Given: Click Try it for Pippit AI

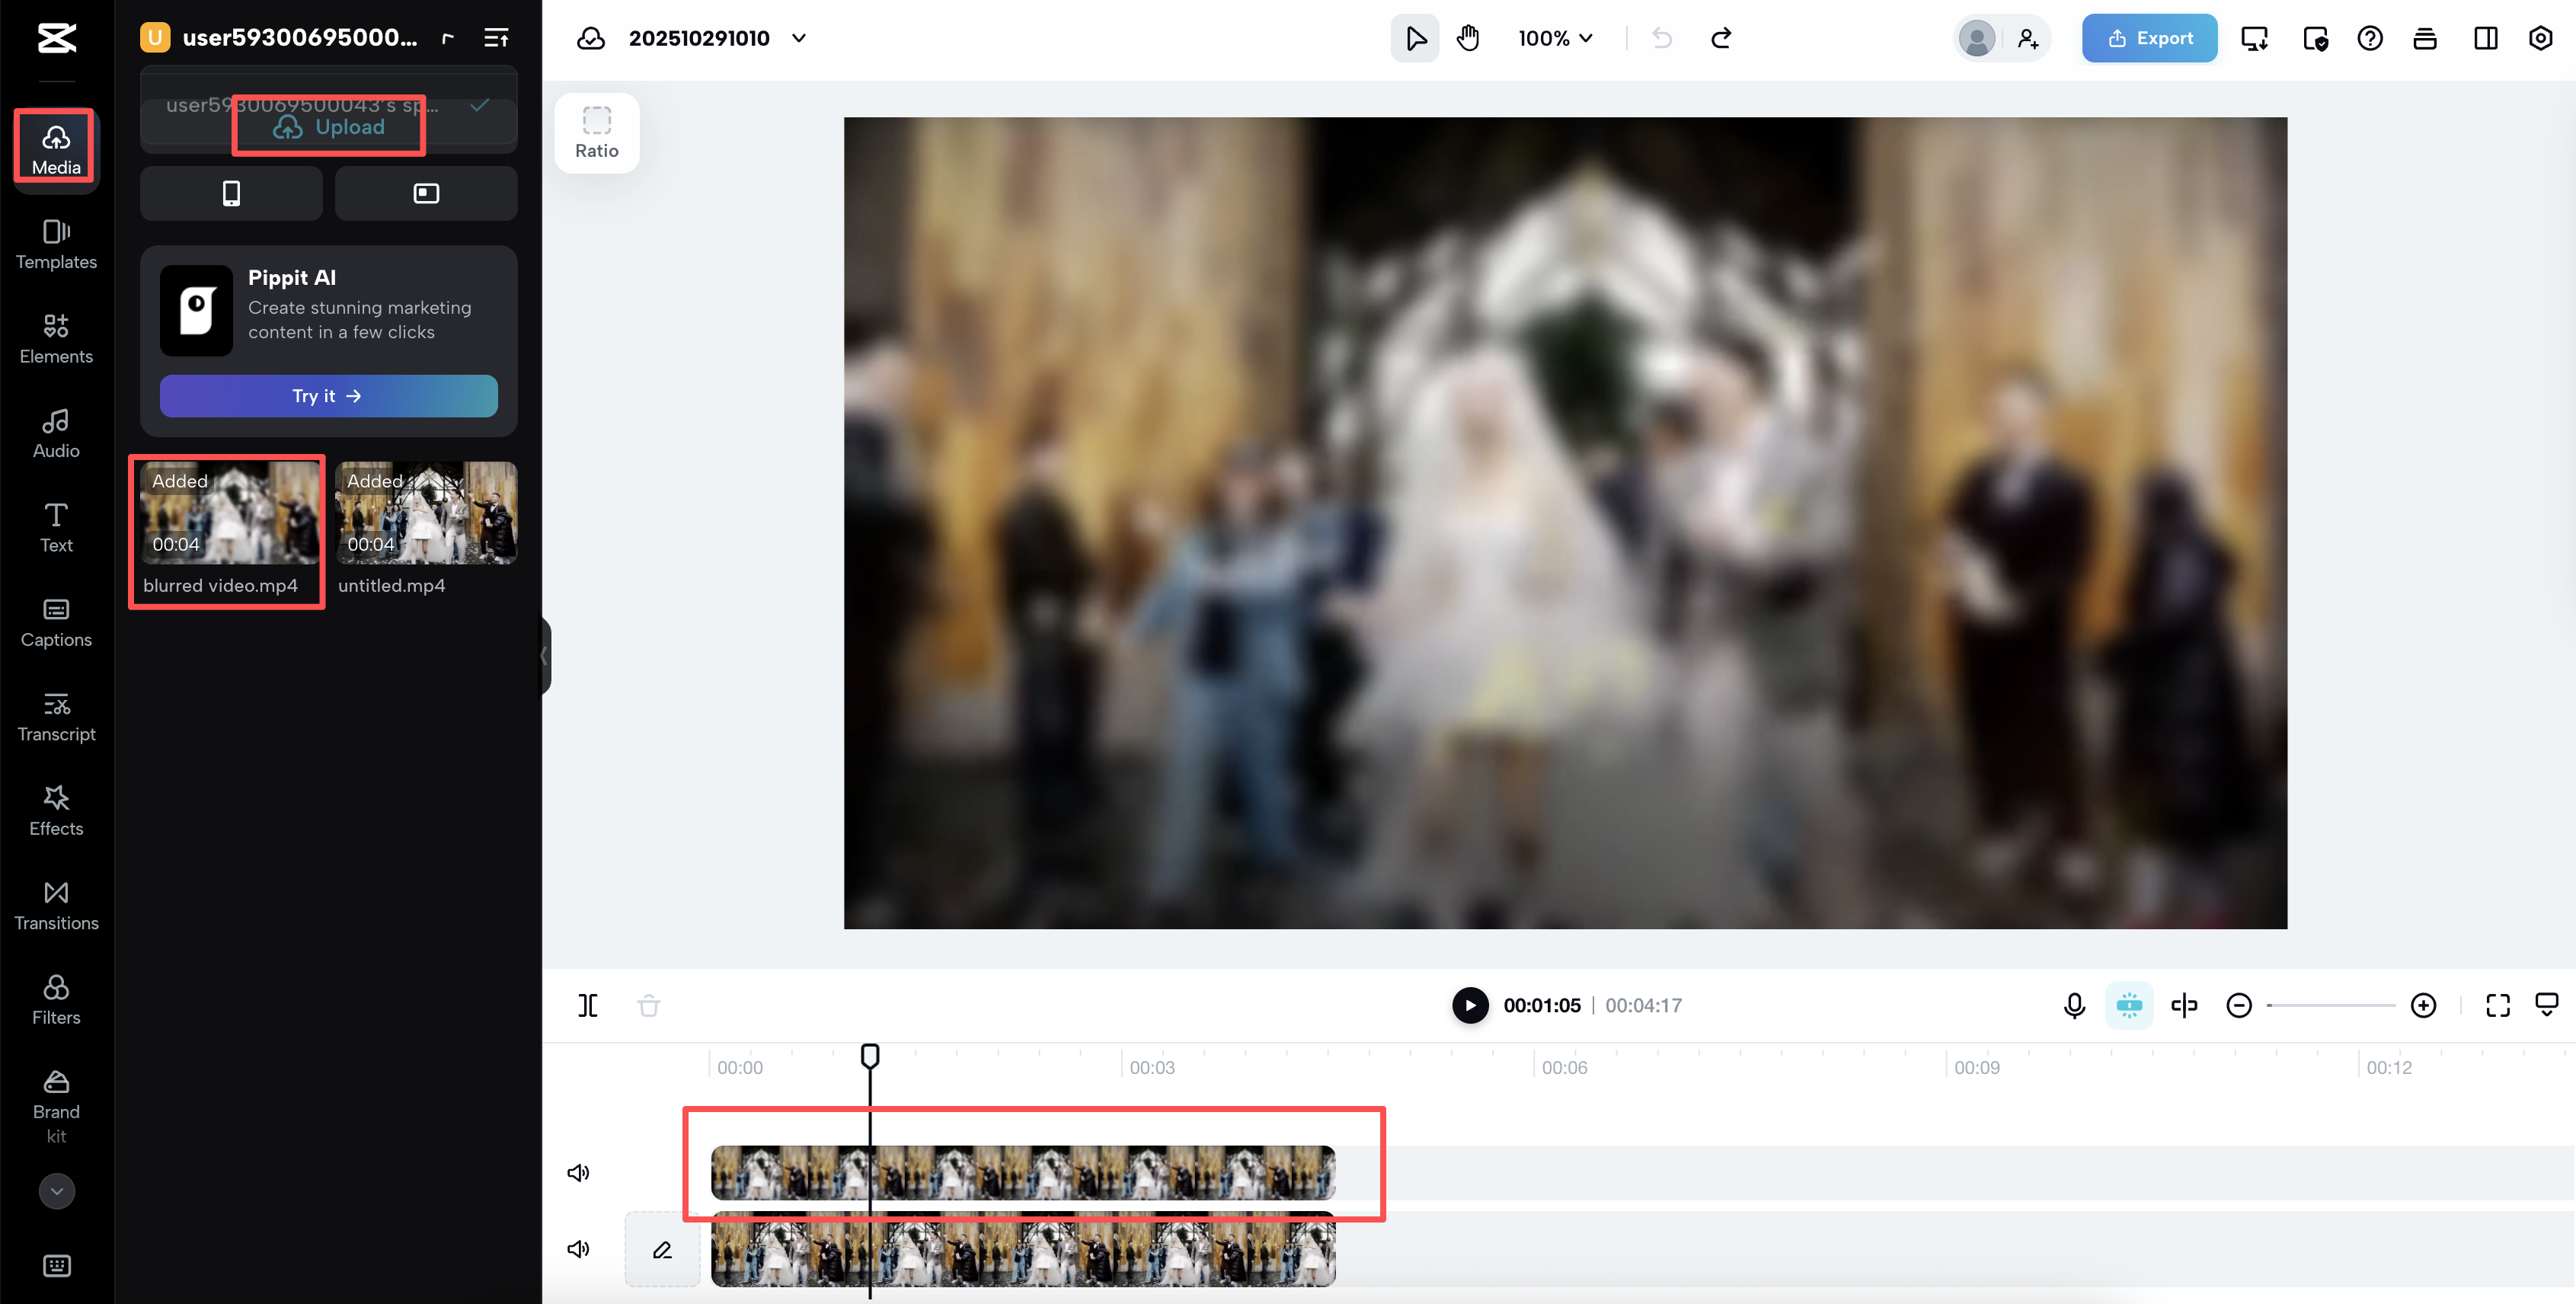Looking at the screenshot, I should pos(328,395).
